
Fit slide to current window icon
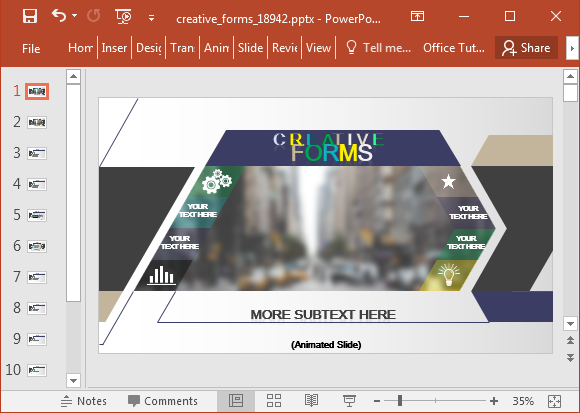tap(554, 401)
